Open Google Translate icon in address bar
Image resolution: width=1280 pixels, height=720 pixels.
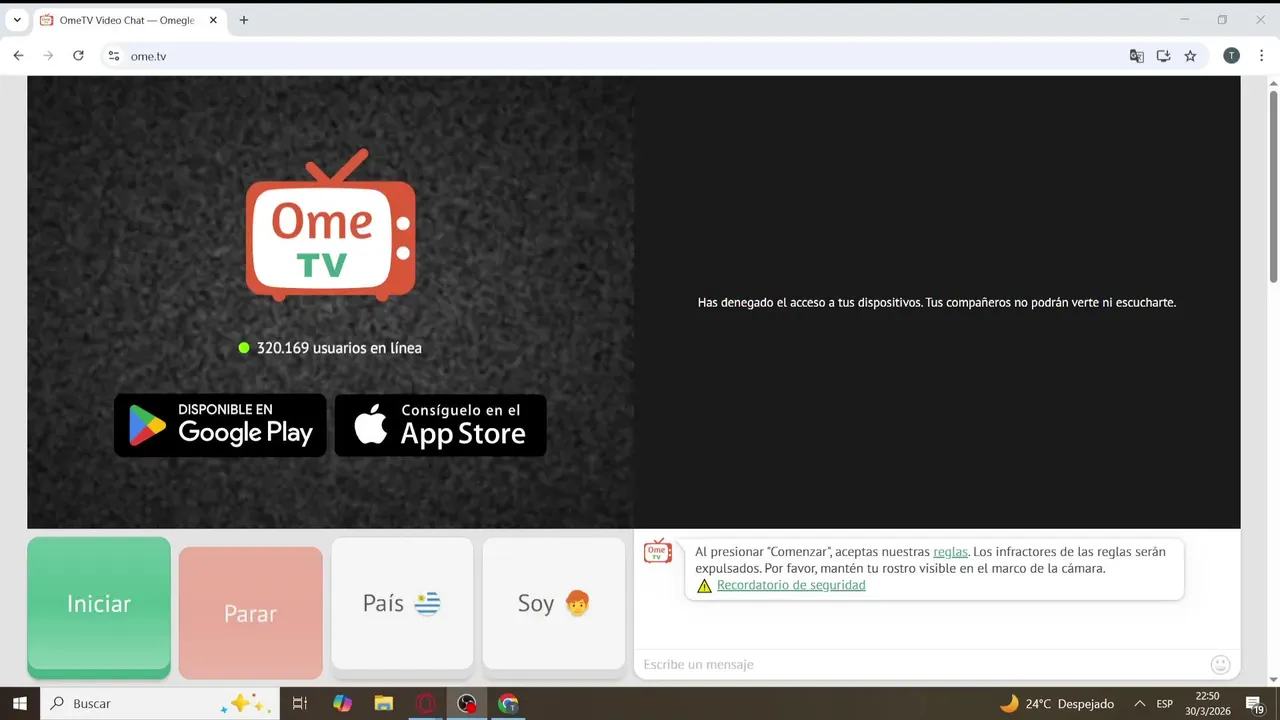(1137, 56)
